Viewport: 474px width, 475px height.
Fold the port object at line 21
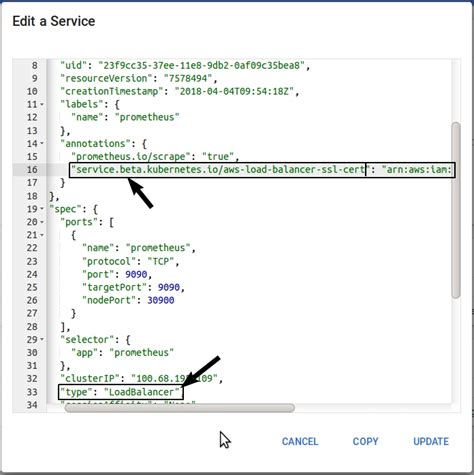coord(42,235)
